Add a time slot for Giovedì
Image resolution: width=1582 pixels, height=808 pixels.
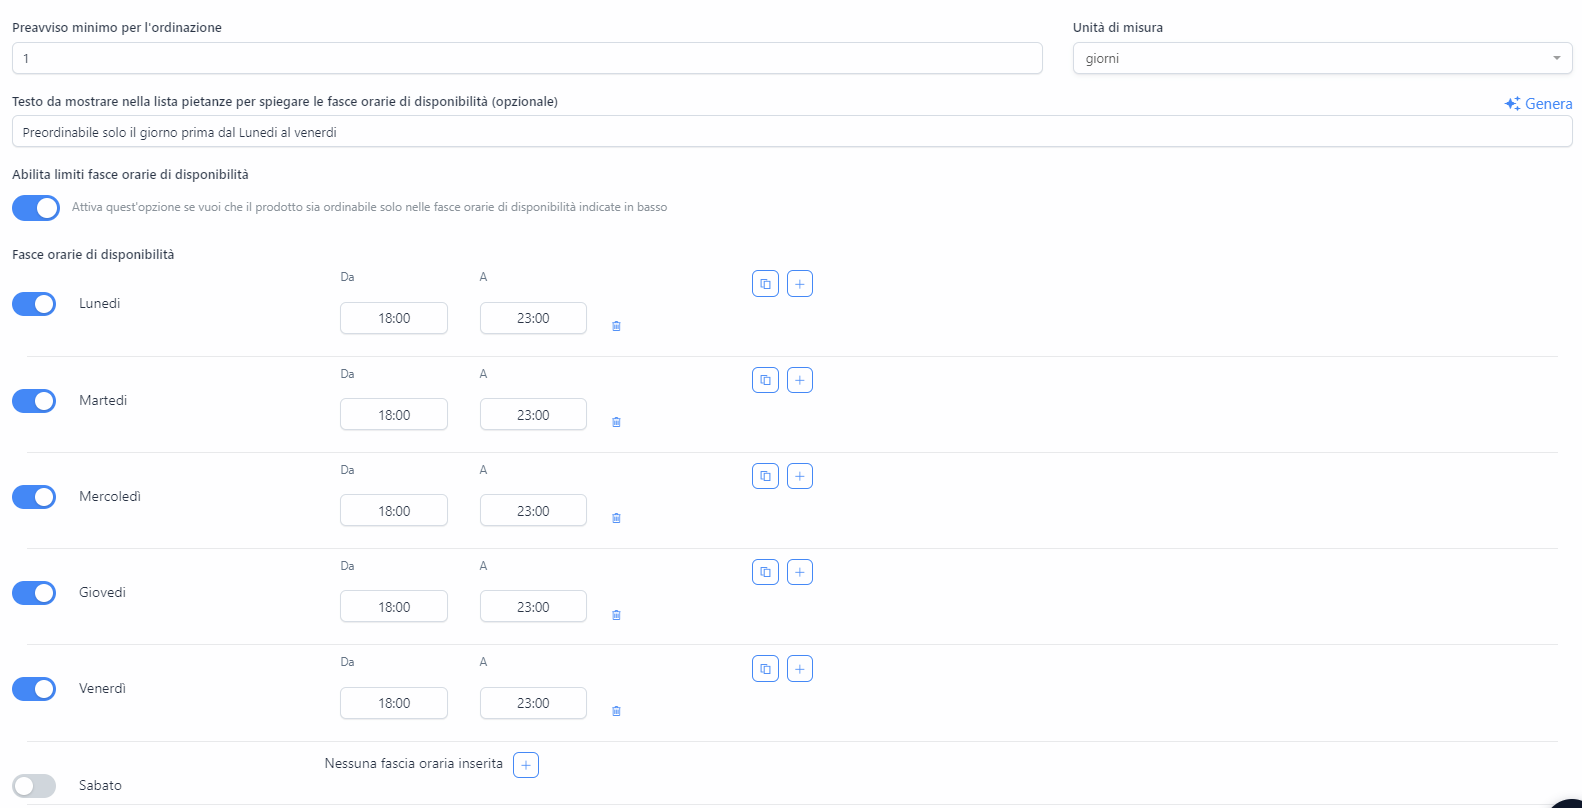[800, 572]
